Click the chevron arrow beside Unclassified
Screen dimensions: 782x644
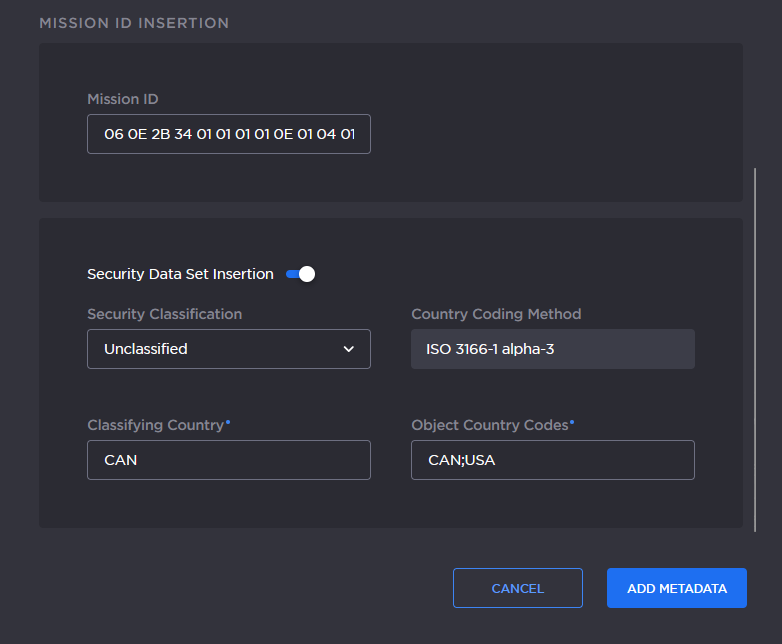[x=349, y=349]
